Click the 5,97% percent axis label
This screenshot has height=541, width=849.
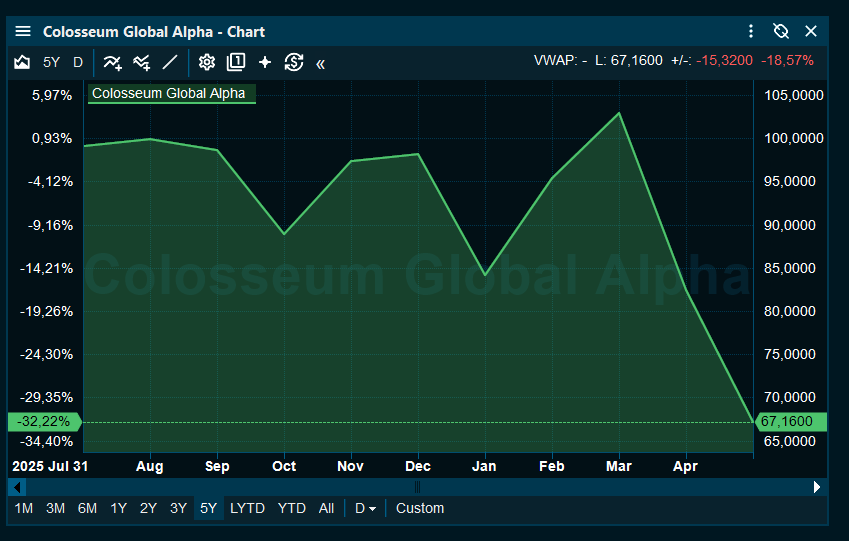(51, 95)
